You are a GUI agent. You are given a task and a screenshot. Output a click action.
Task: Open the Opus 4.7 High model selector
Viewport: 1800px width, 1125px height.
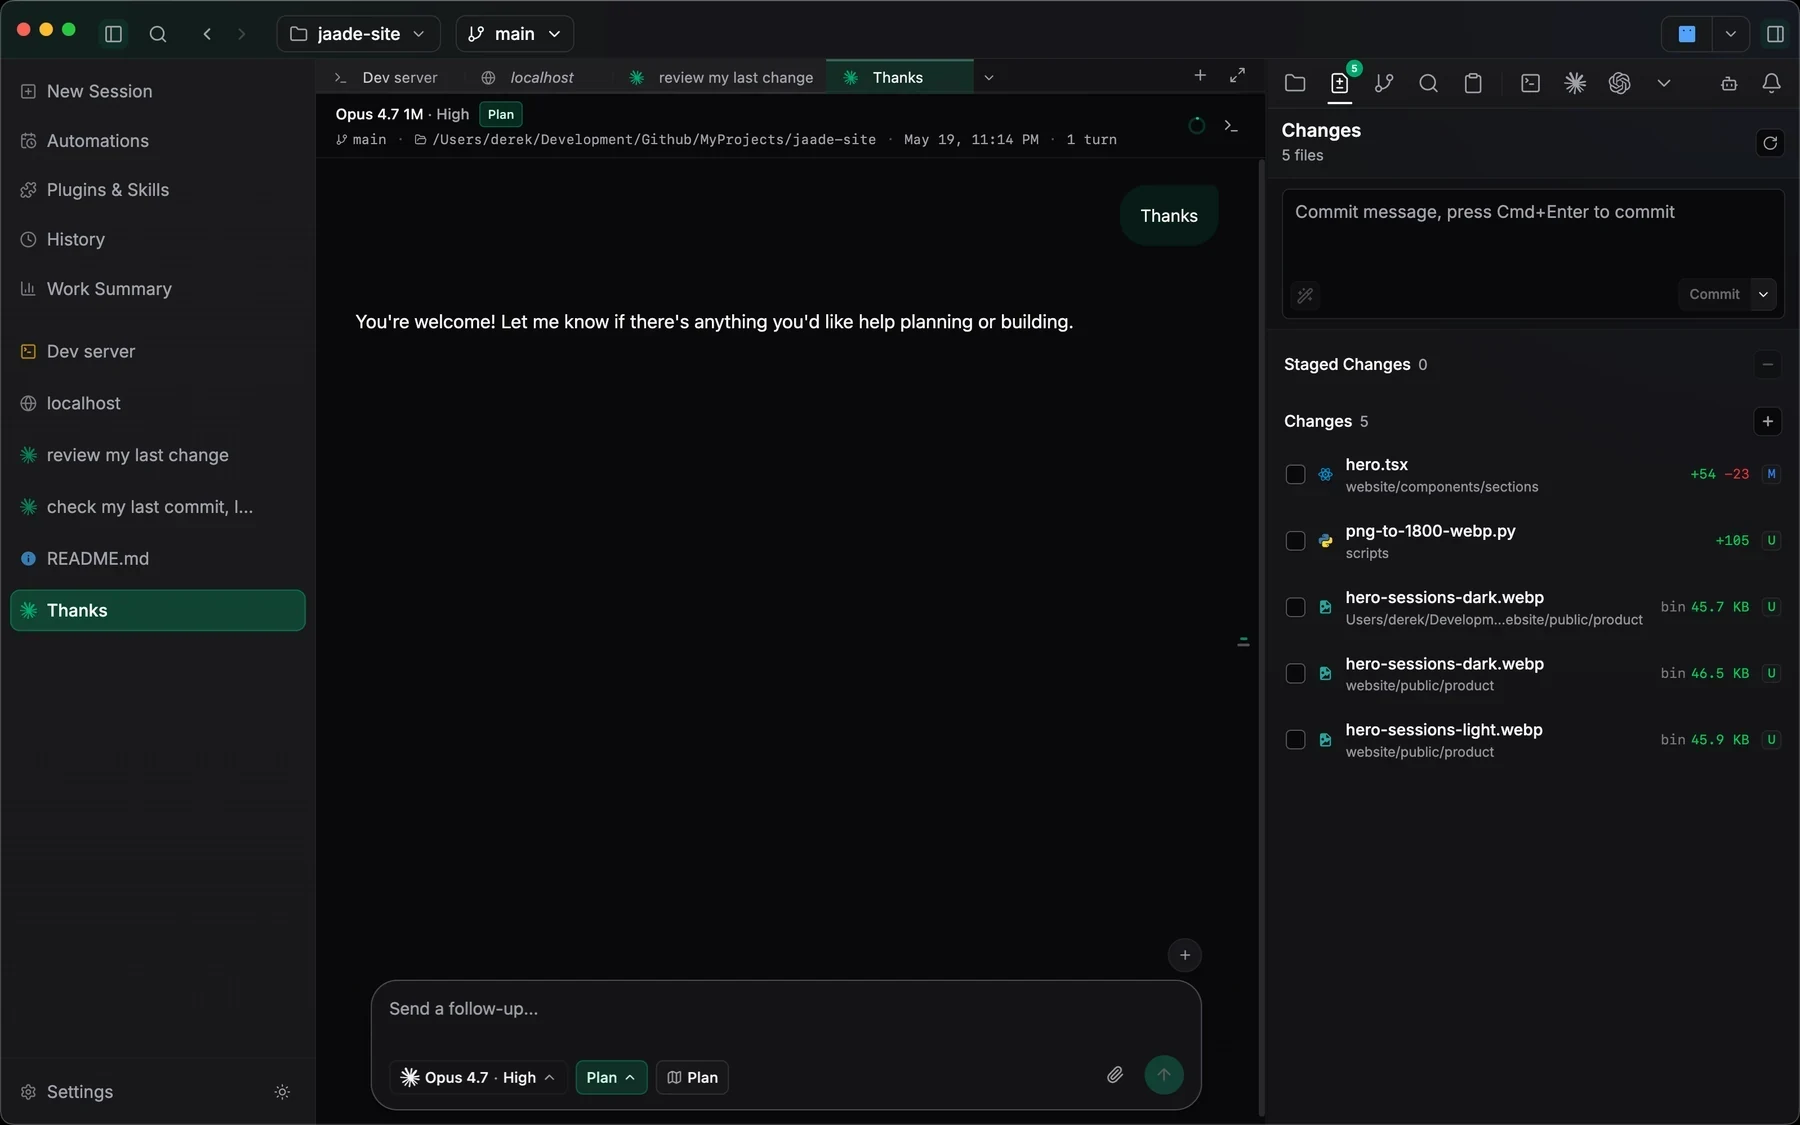pos(478,1077)
